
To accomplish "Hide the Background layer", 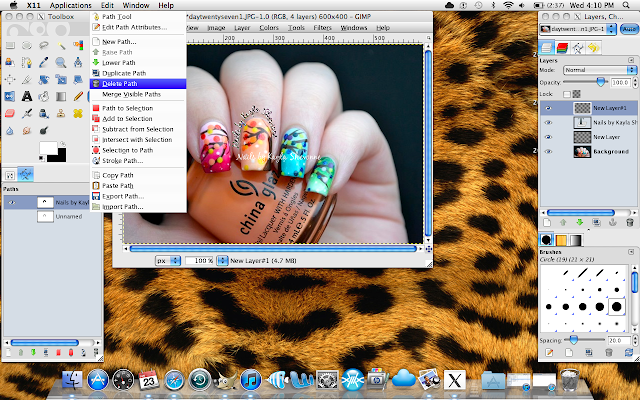I will 548,151.
